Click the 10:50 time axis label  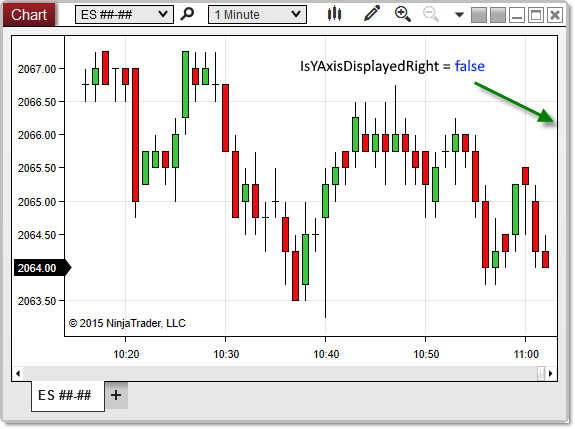(x=426, y=354)
